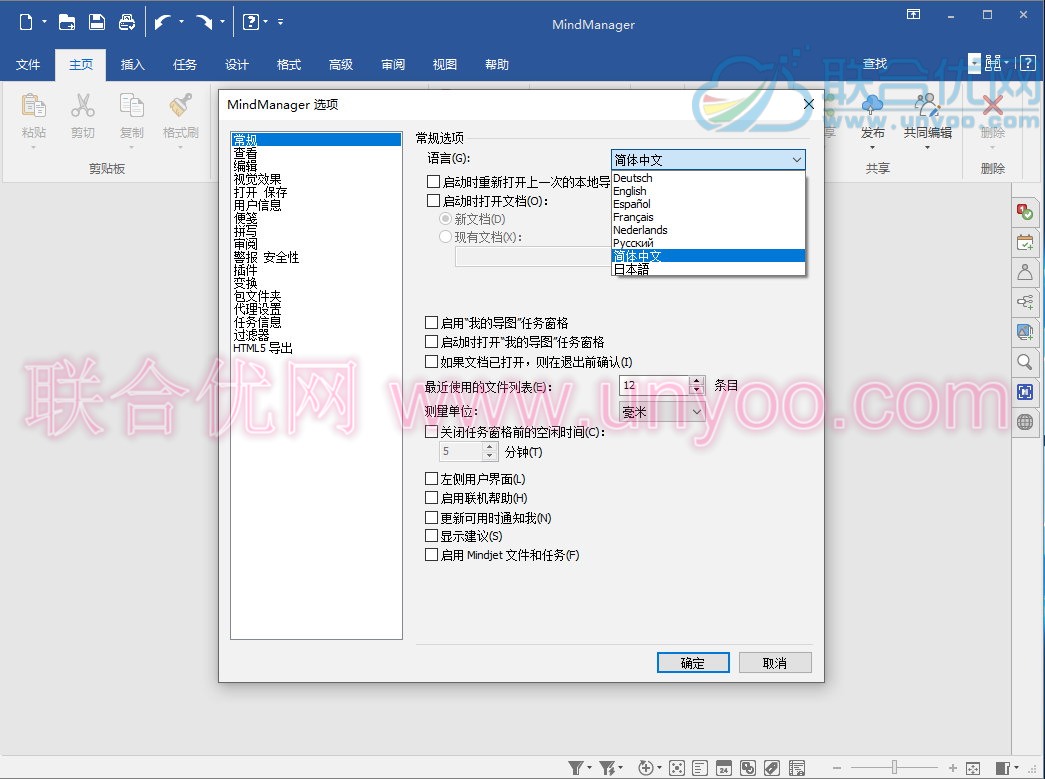Open the globe browser icon in right sidebar
Image resolution: width=1045 pixels, height=779 pixels.
(1025, 422)
